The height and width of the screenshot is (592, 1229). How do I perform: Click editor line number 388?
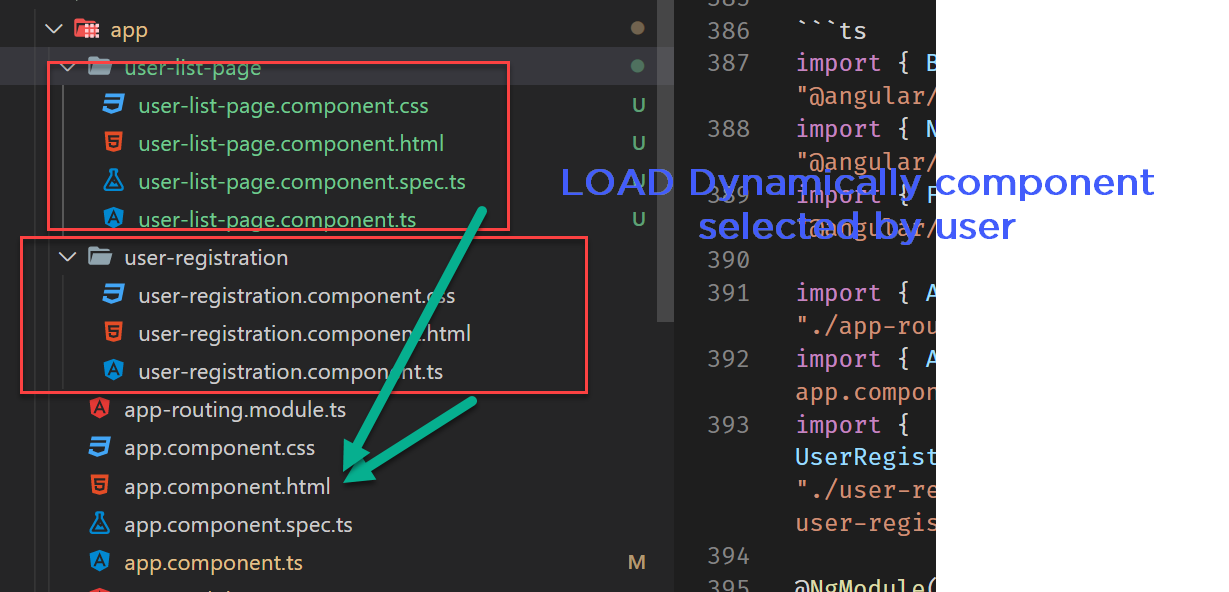click(x=728, y=129)
